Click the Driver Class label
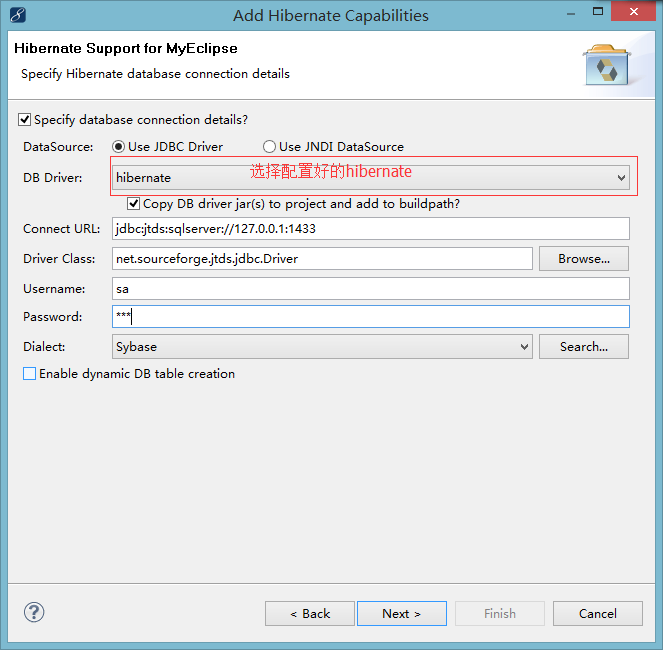663x650 pixels. point(59,259)
